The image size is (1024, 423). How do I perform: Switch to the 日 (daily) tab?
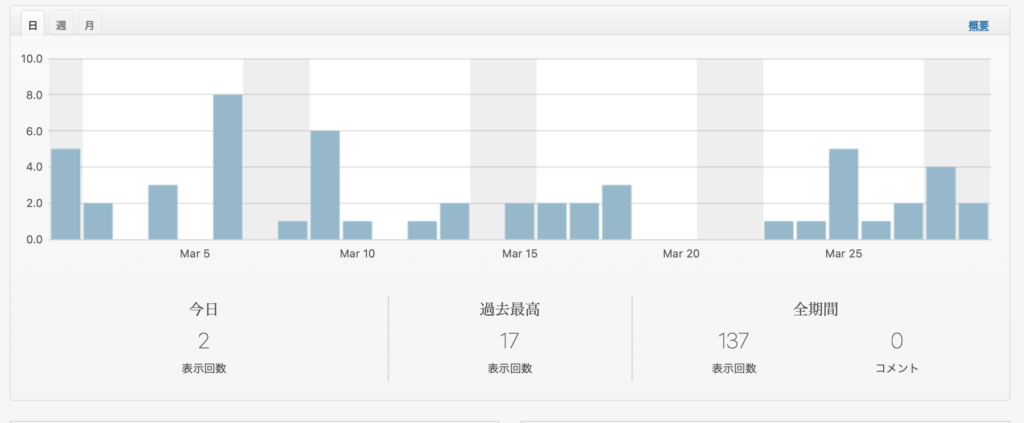33,24
